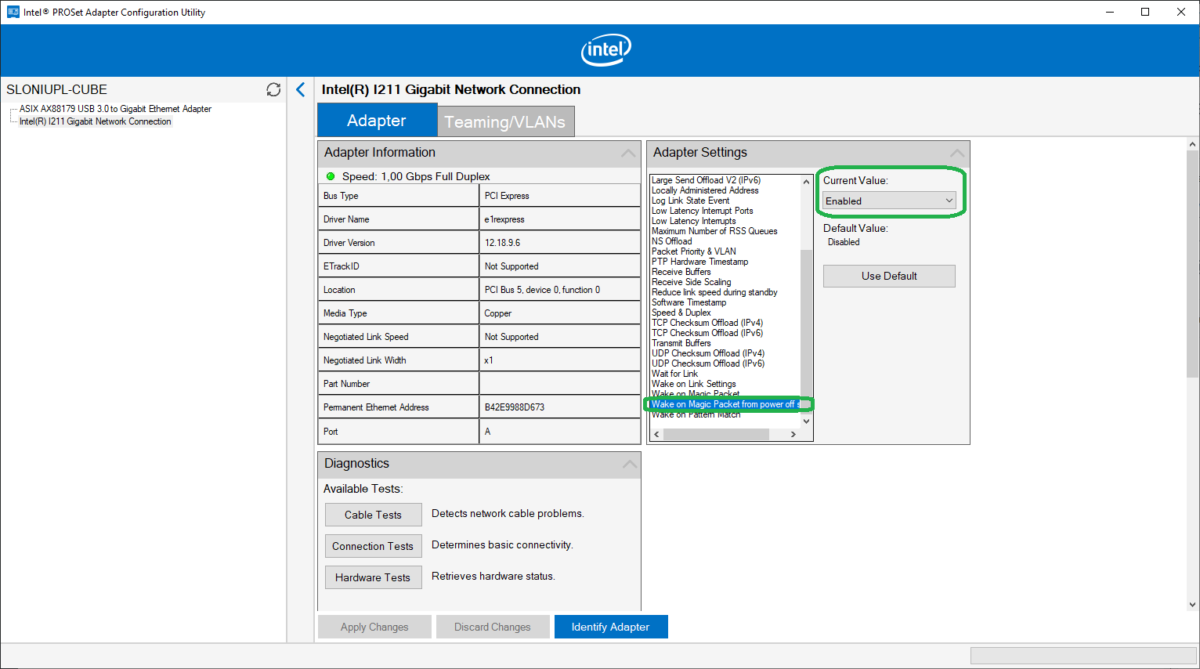Click the settings list scroll-up arrow
The width and height of the screenshot is (1200, 669).
807,181
